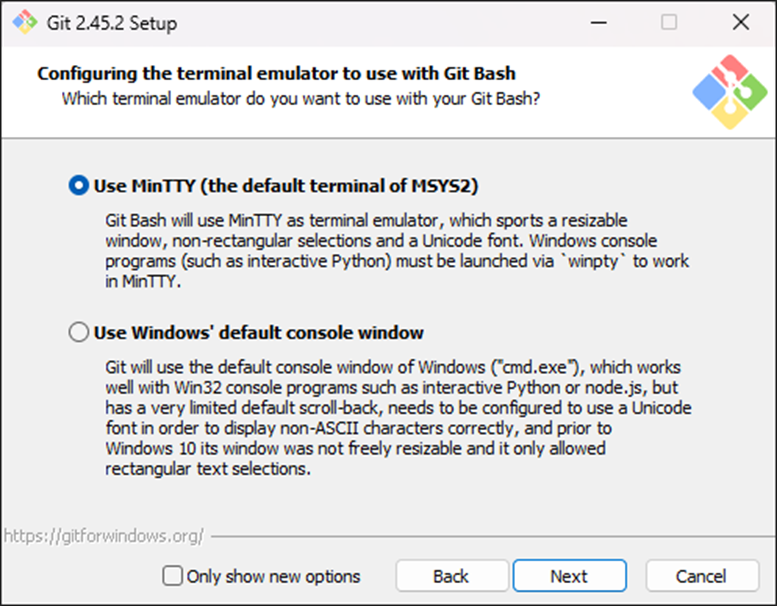Cancel the Git installation
The width and height of the screenshot is (777, 606).
point(701,576)
